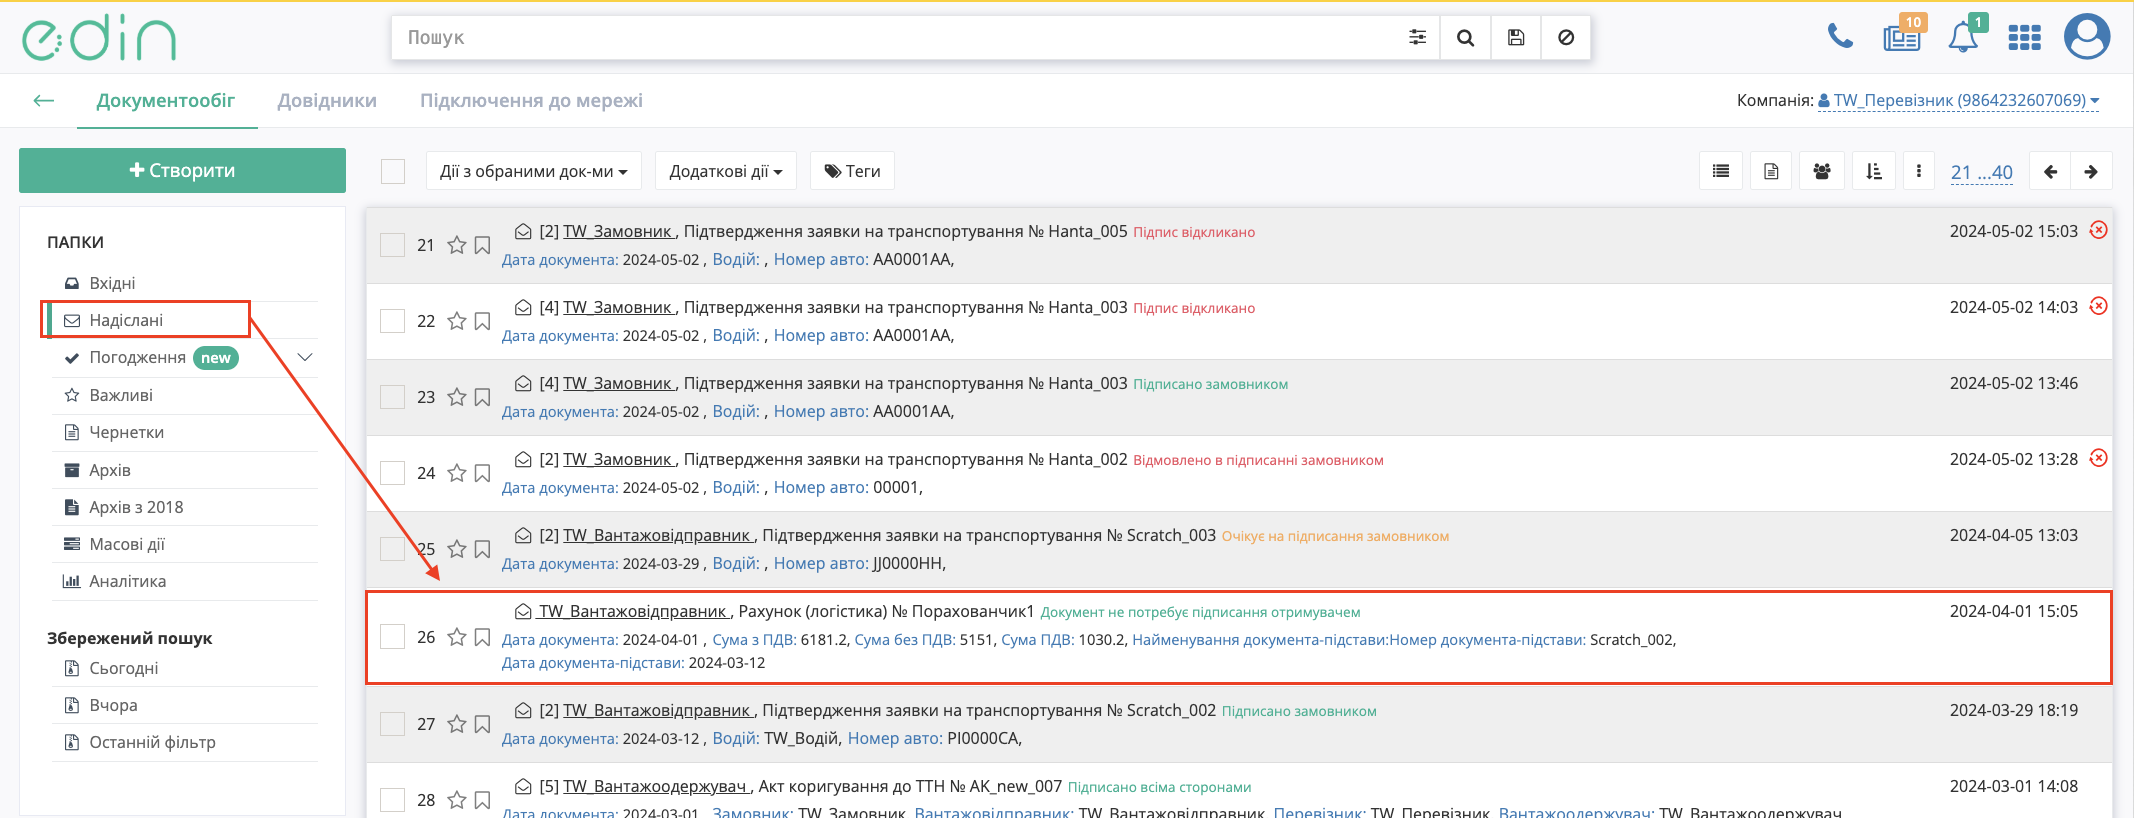Open "Дії з обраними док-ми" dropdown
Viewport: 2134px width, 818px height.
[533, 172]
